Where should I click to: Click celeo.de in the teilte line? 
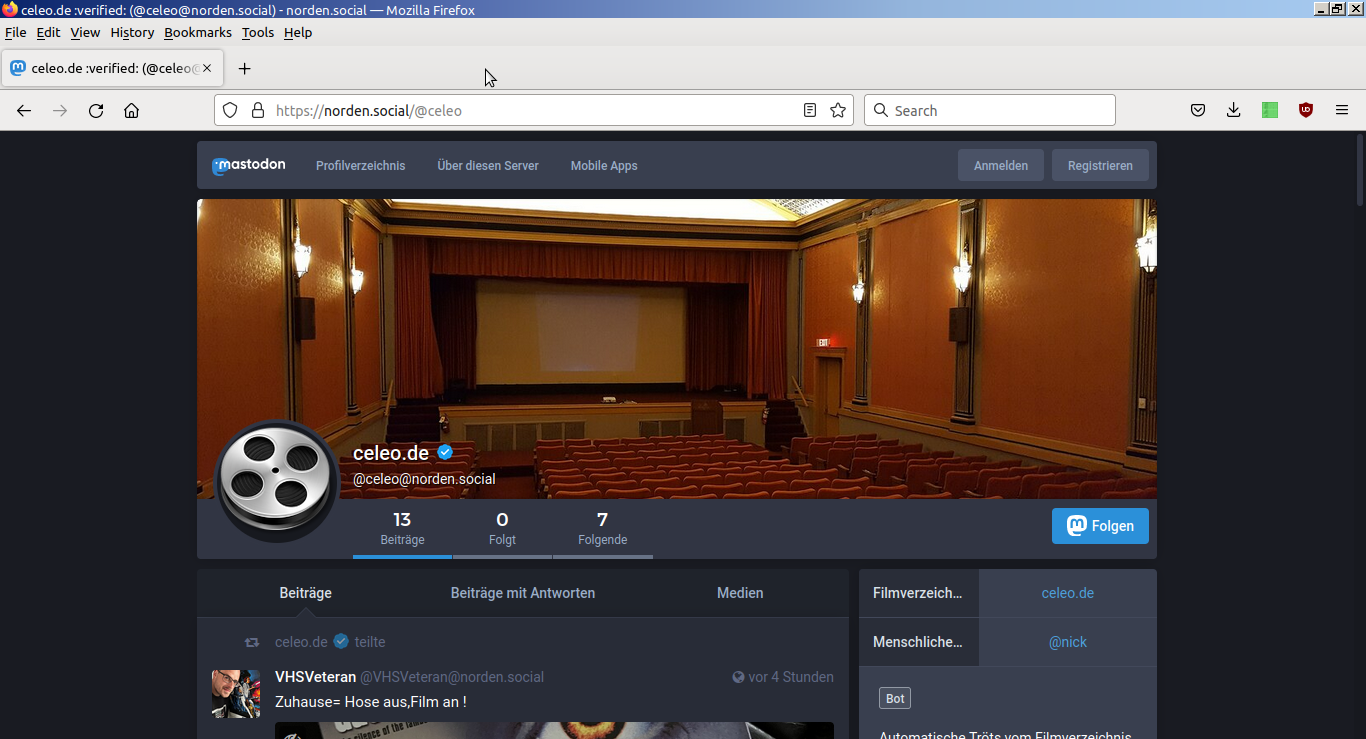(x=301, y=642)
